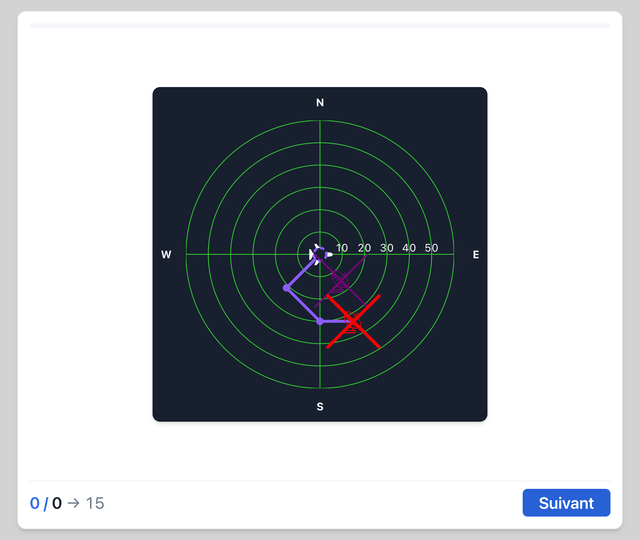The image size is (640, 540).
Task: Click the red crossed-out radar dish icon
Action: (353, 322)
